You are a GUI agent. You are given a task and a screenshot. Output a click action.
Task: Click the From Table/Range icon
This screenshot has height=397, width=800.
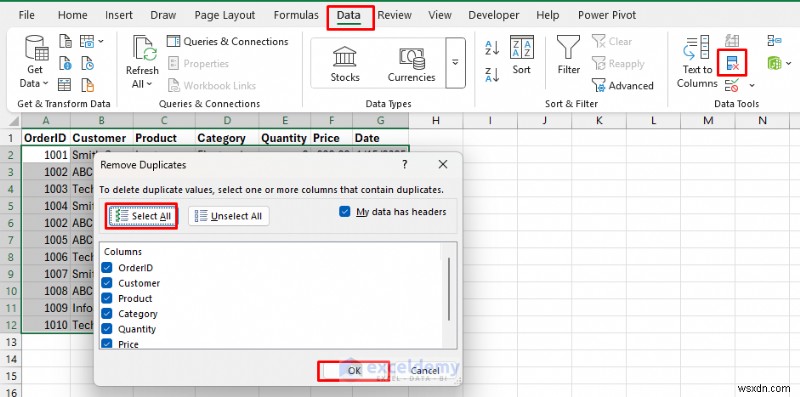pyautogui.click(x=65, y=84)
